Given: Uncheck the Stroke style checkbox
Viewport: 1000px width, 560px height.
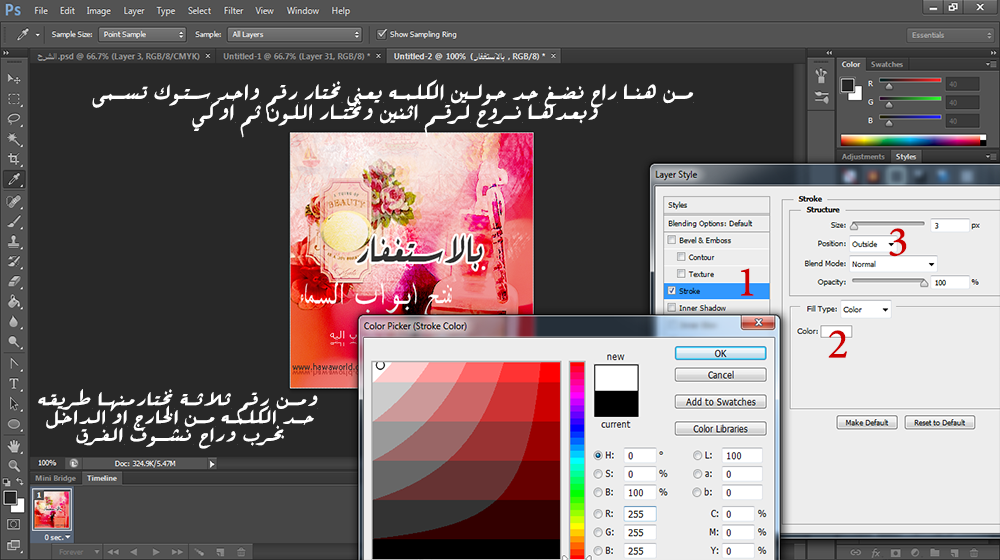Looking at the screenshot, I should tap(672, 291).
